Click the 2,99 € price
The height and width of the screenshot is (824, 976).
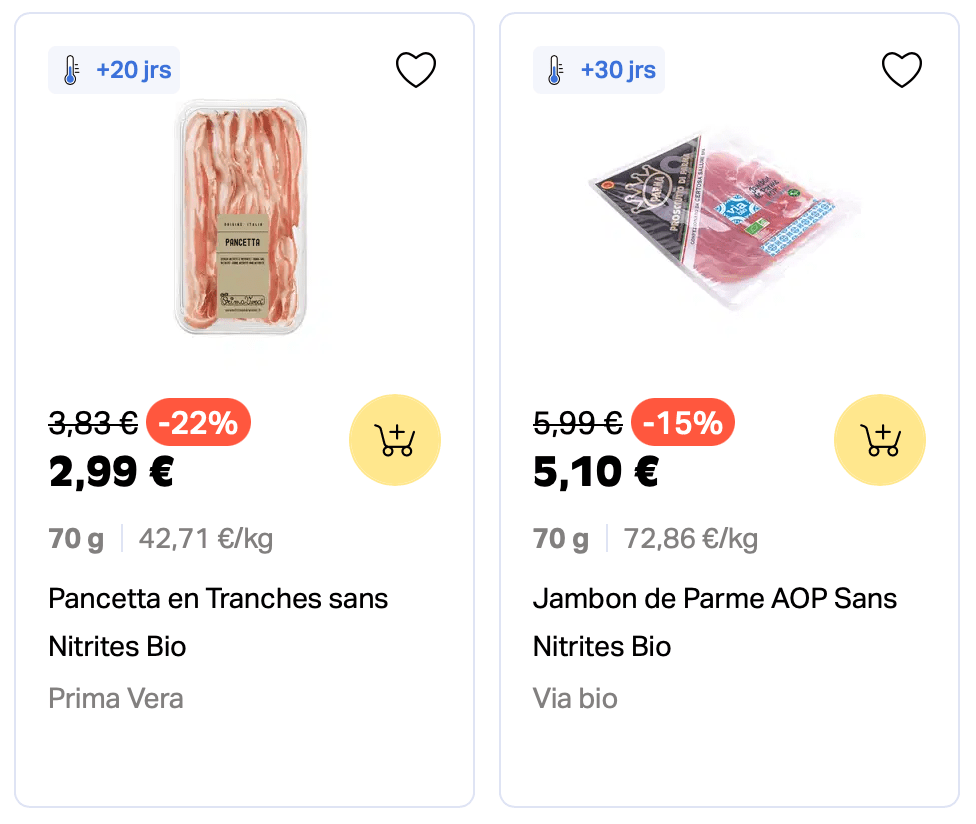[x=111, y=472]
